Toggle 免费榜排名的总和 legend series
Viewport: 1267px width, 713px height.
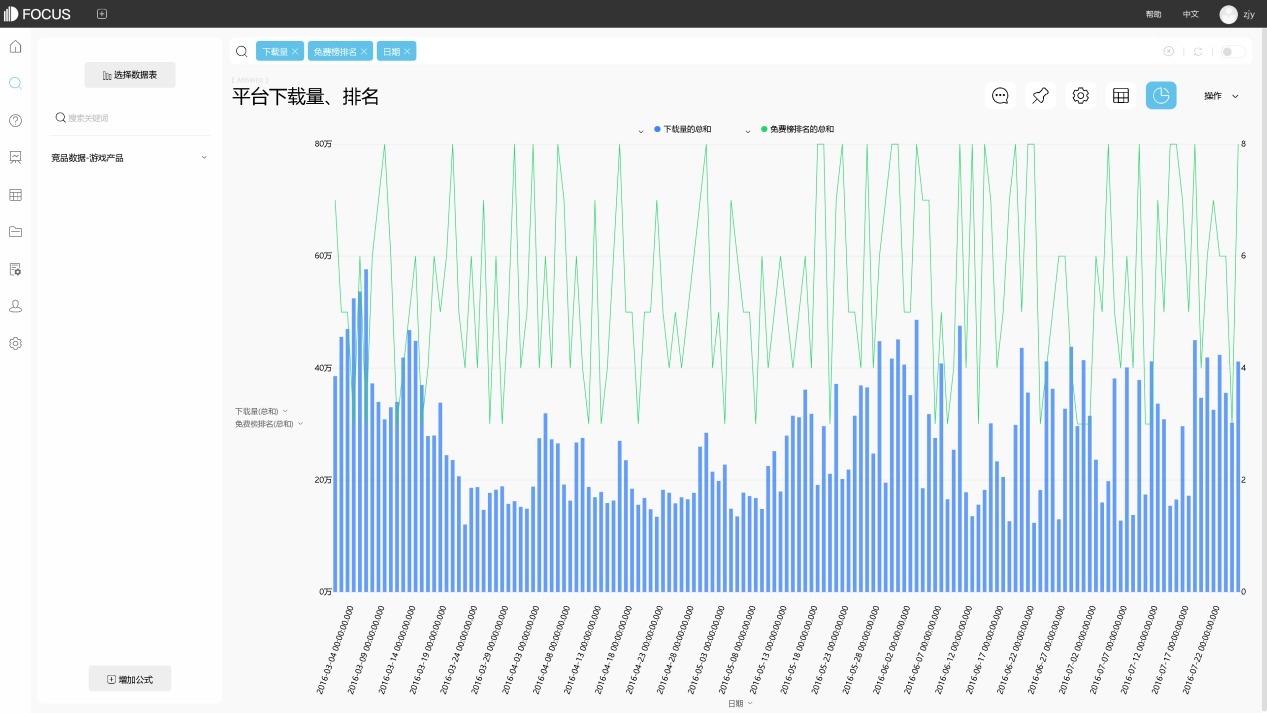click(801, 130)
